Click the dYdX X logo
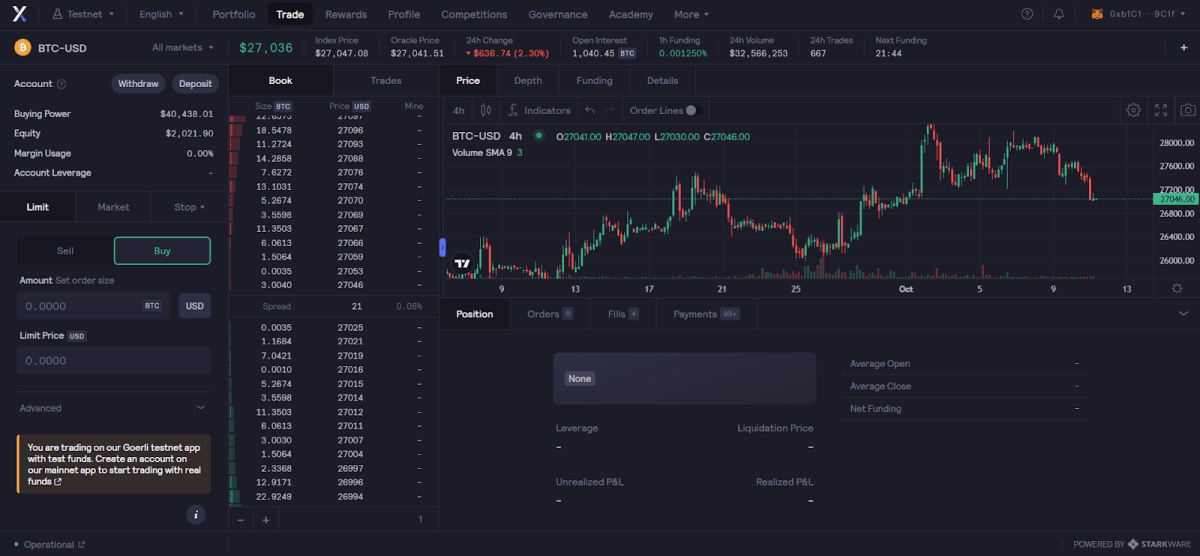Viewport: 1200px width, 556px height. coord(20,14)
